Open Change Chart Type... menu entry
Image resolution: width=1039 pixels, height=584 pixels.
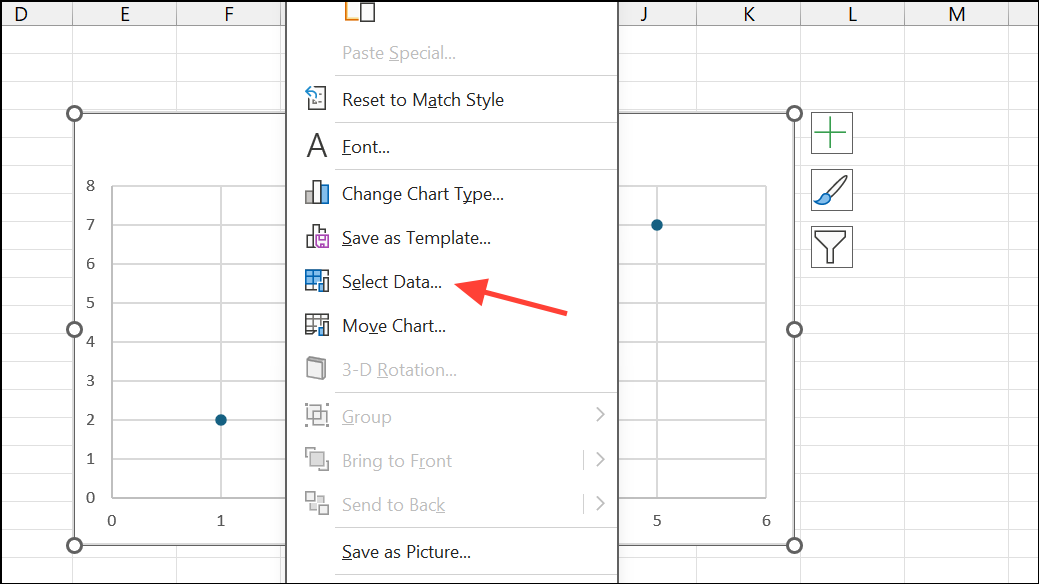[x=422, y=194]
